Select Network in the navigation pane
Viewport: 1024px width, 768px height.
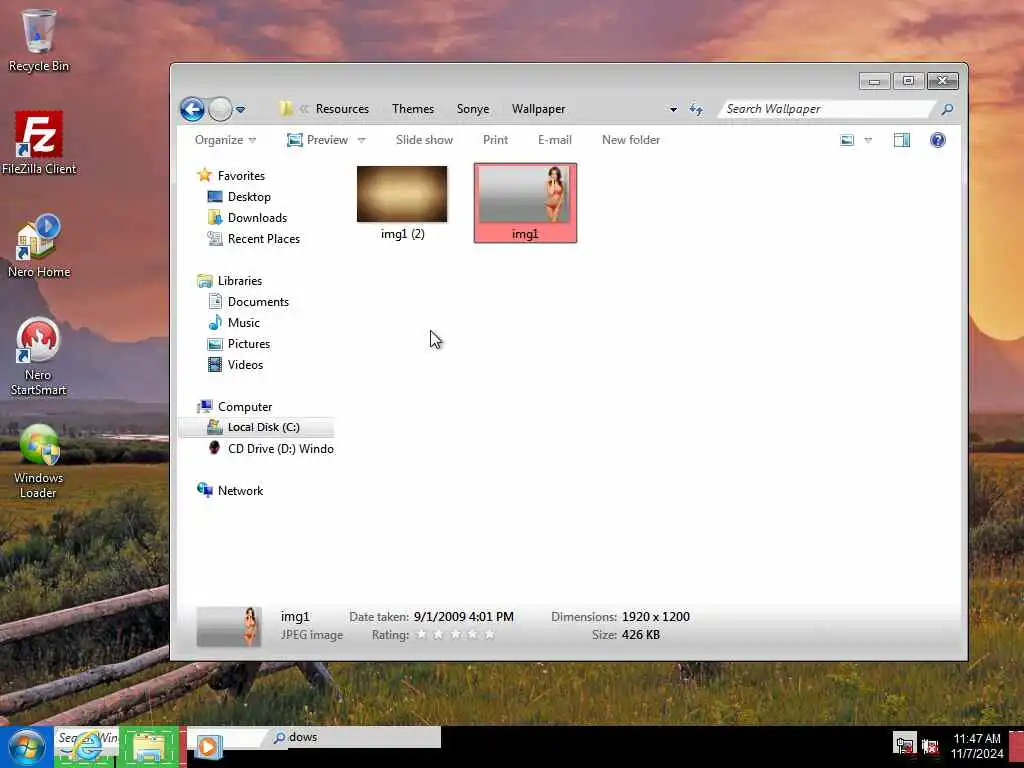tap(240, 490)
